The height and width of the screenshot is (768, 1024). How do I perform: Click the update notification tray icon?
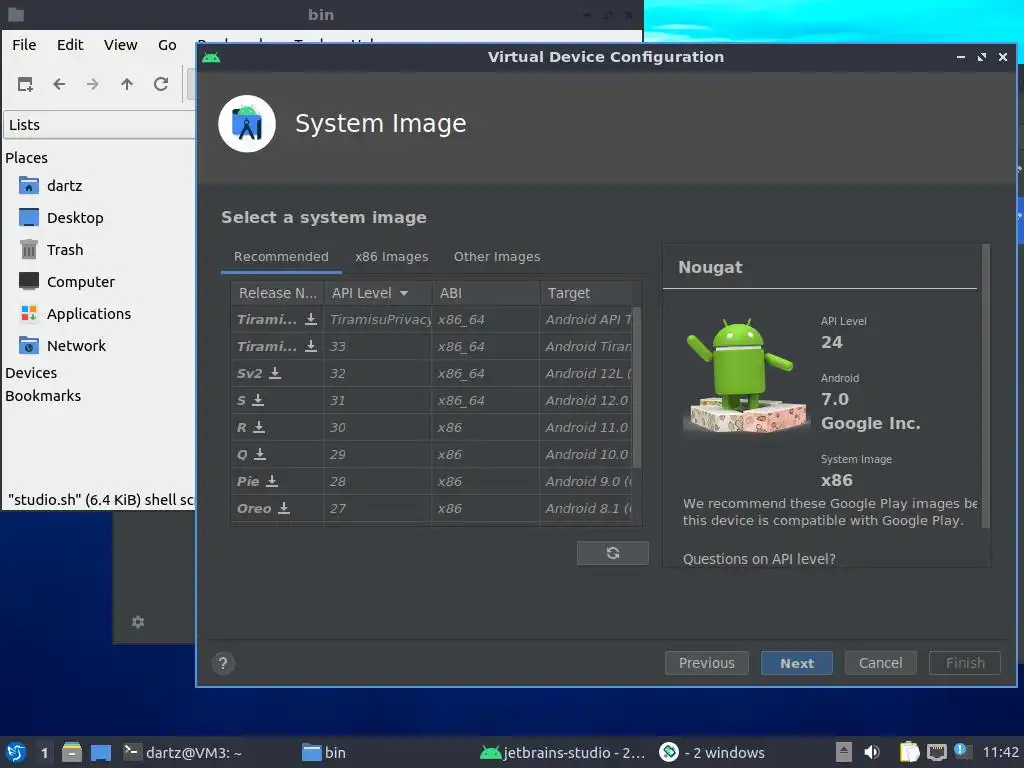[961, 750]
